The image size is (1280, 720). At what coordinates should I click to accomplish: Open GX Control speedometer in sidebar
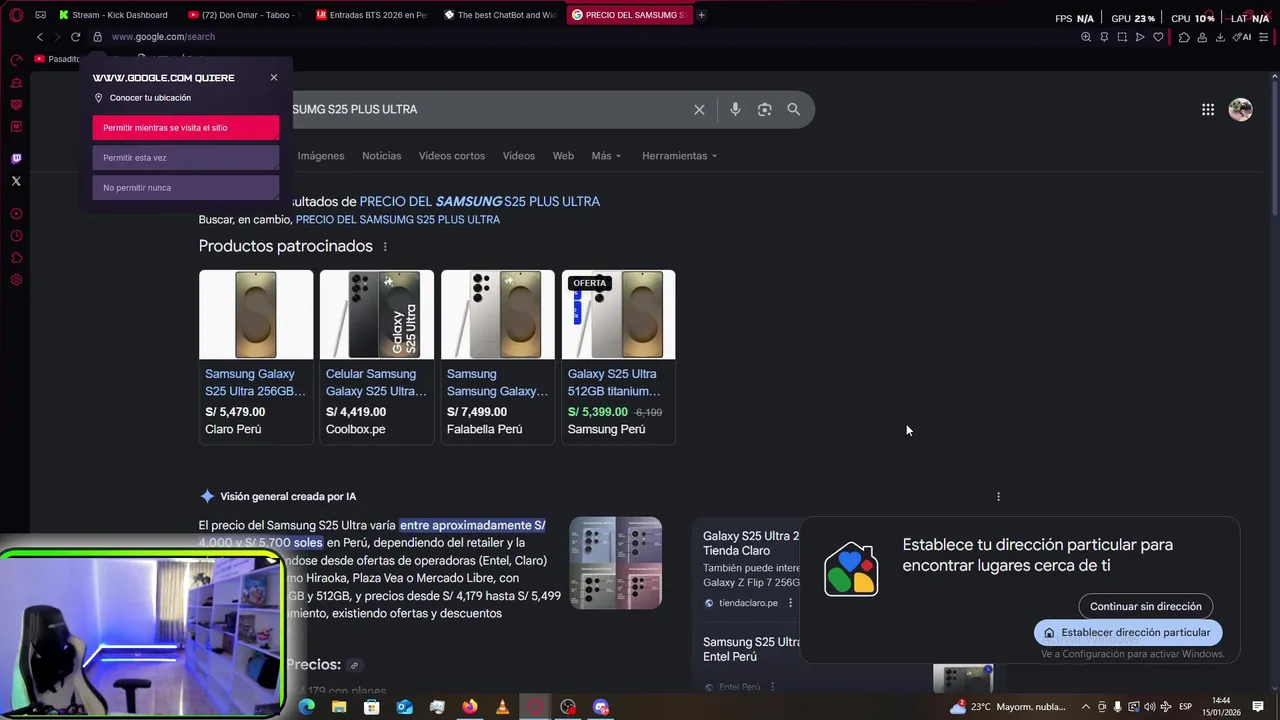16,60
